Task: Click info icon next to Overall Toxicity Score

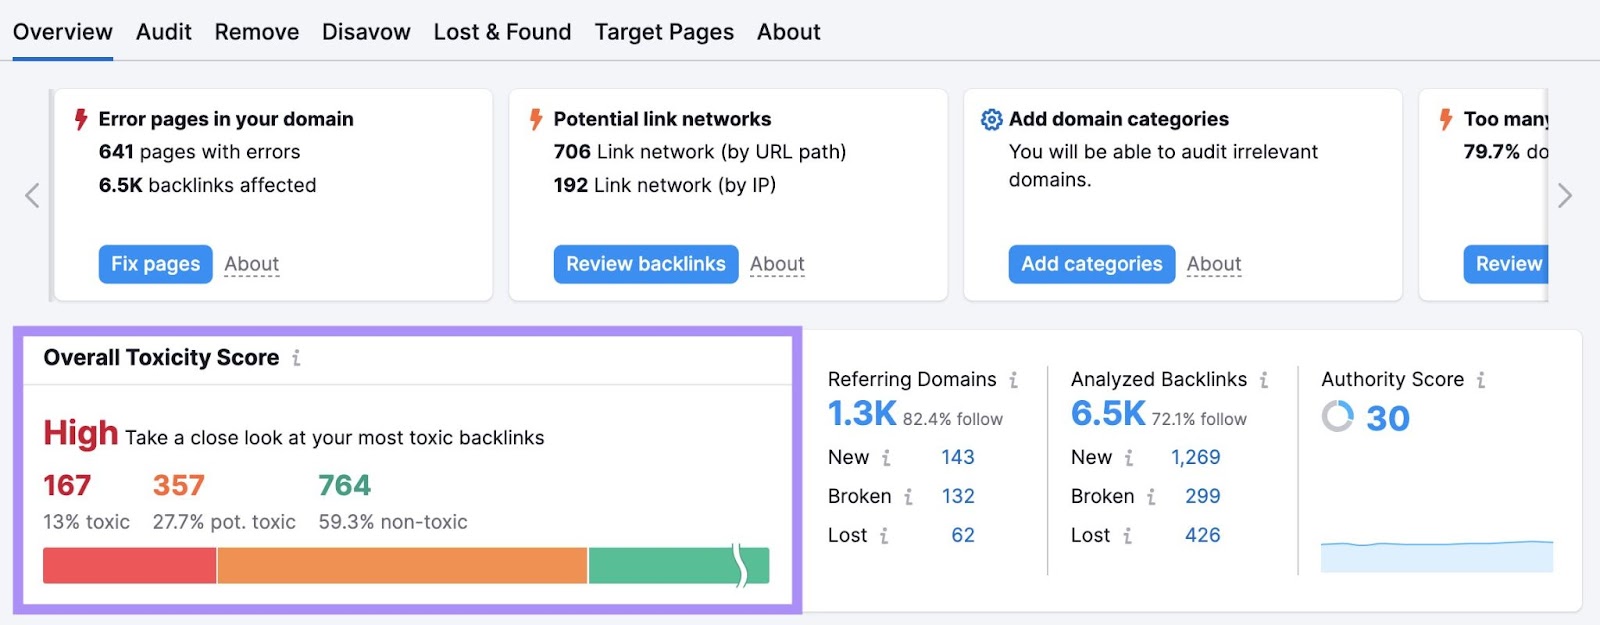Action: (296, 358)
